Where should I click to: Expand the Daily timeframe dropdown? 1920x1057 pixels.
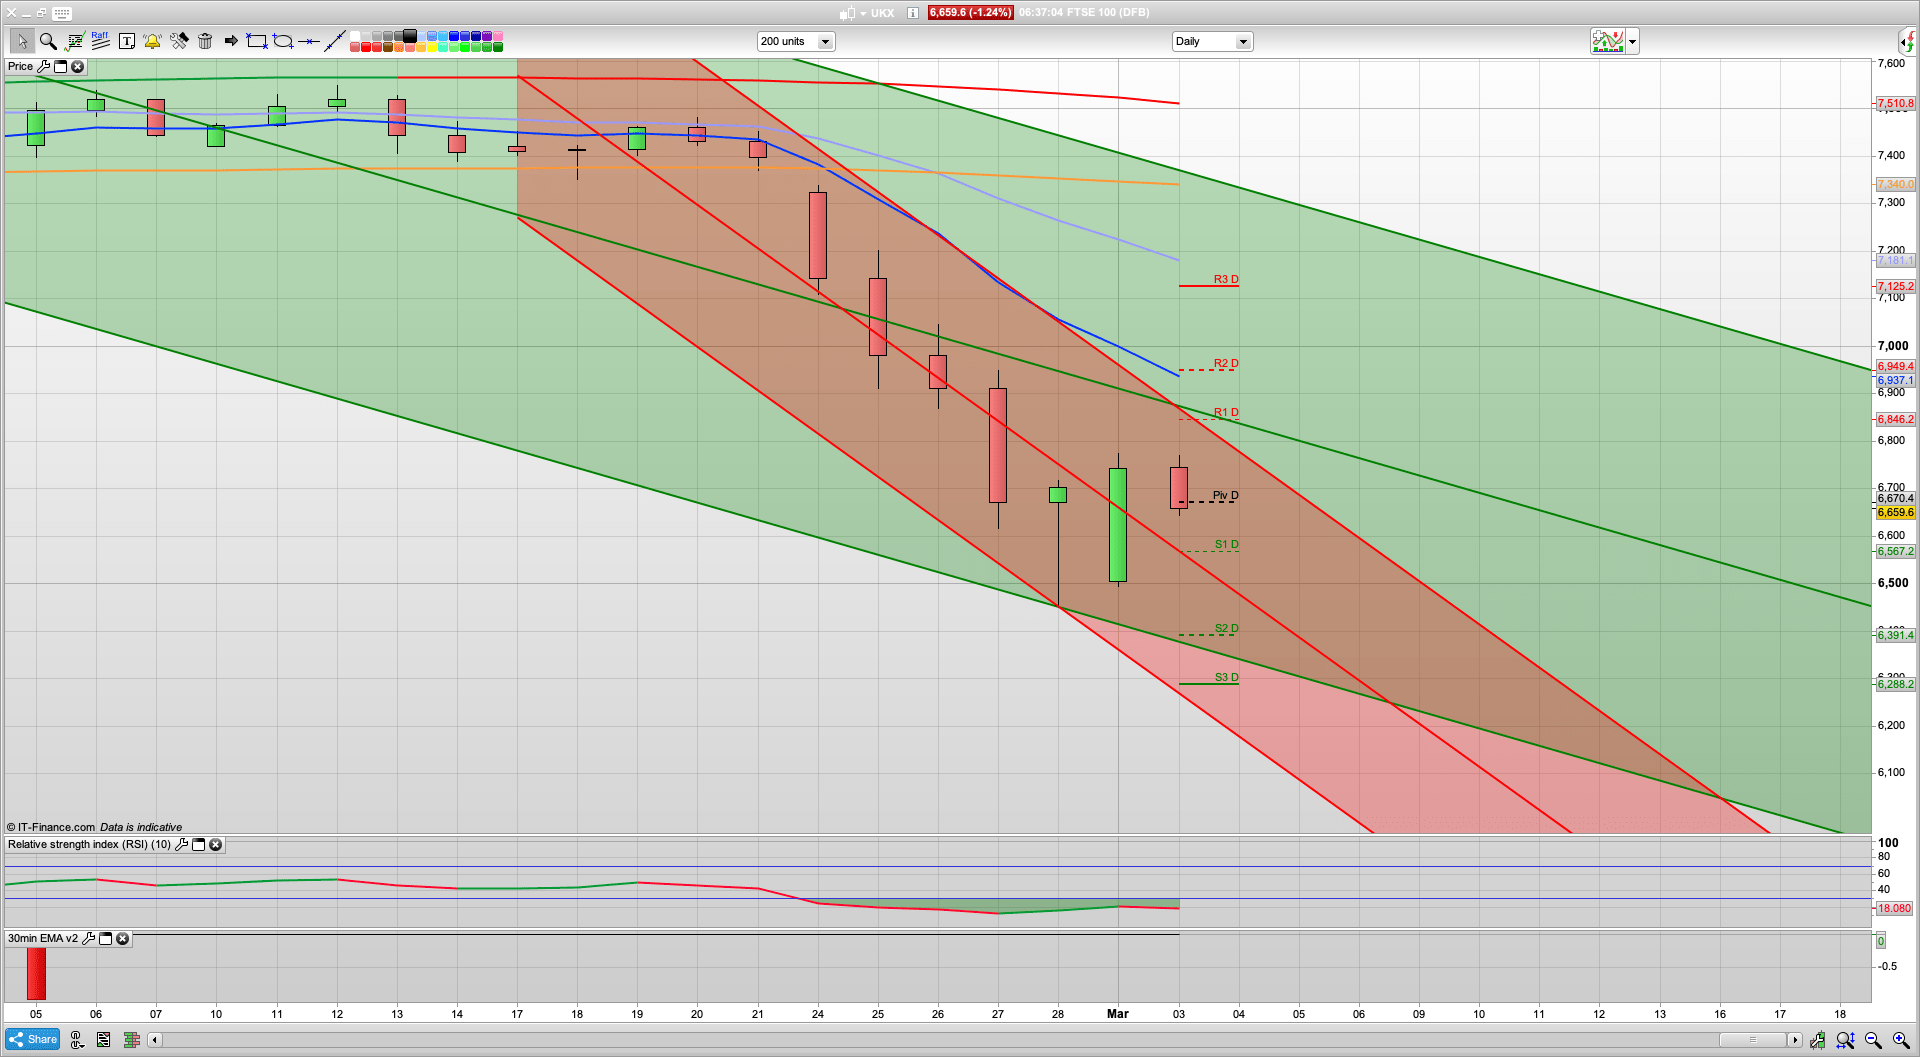[1243, 42]
